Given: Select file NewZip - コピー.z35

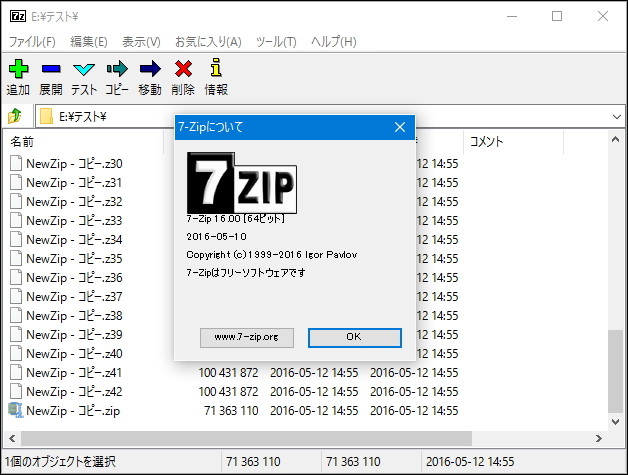Looking at the screenshot, I should (x=74, y=259).
